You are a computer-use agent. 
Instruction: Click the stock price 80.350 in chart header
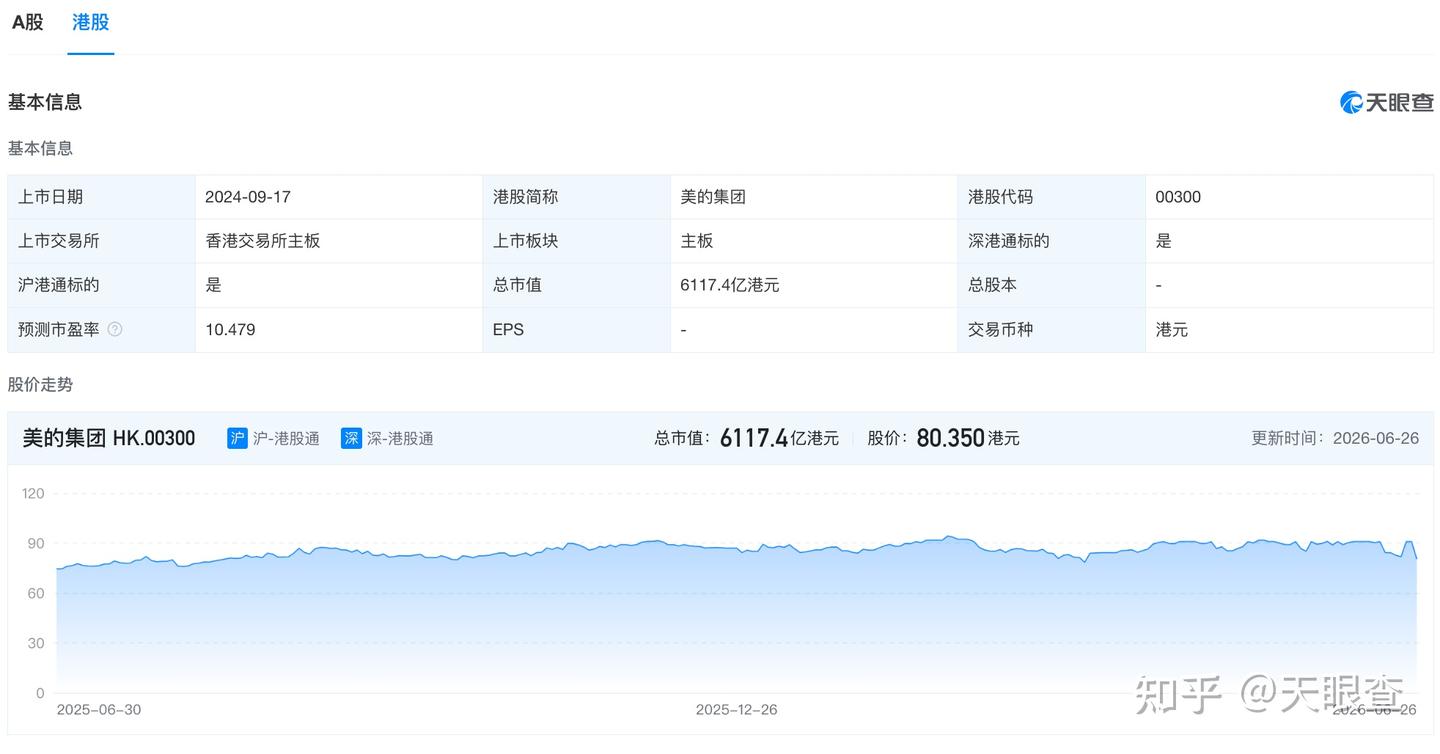pyautogui.click(x=951, y=438)
